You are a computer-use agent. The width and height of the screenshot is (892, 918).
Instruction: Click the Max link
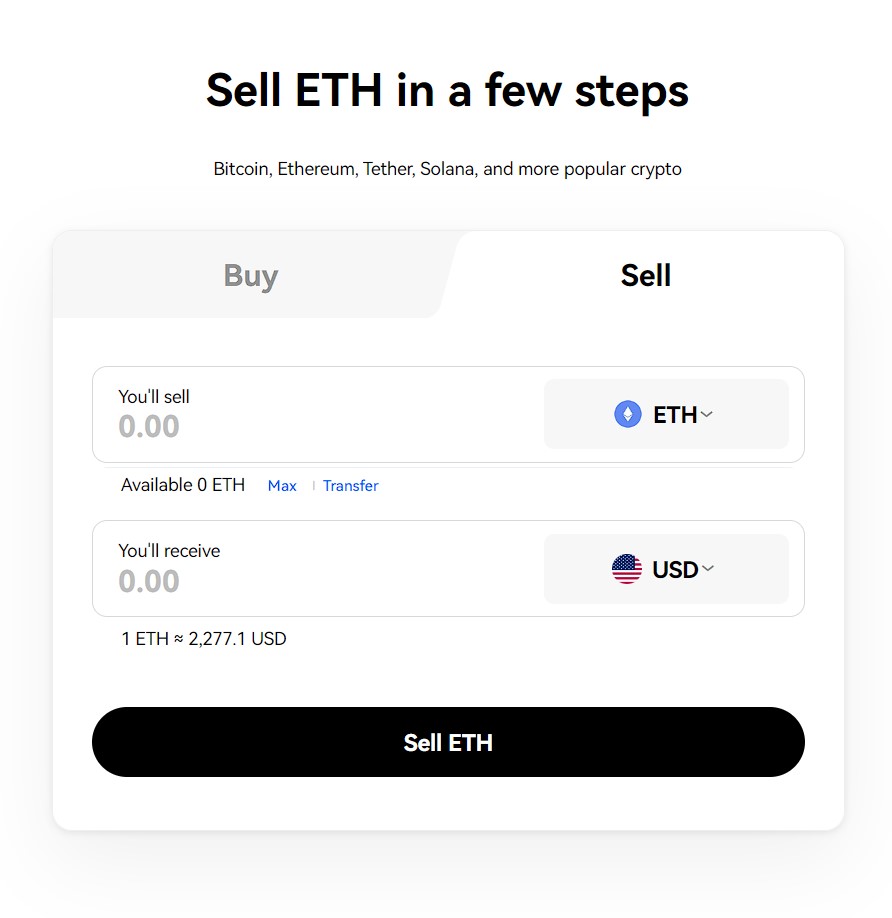point(282,486)
